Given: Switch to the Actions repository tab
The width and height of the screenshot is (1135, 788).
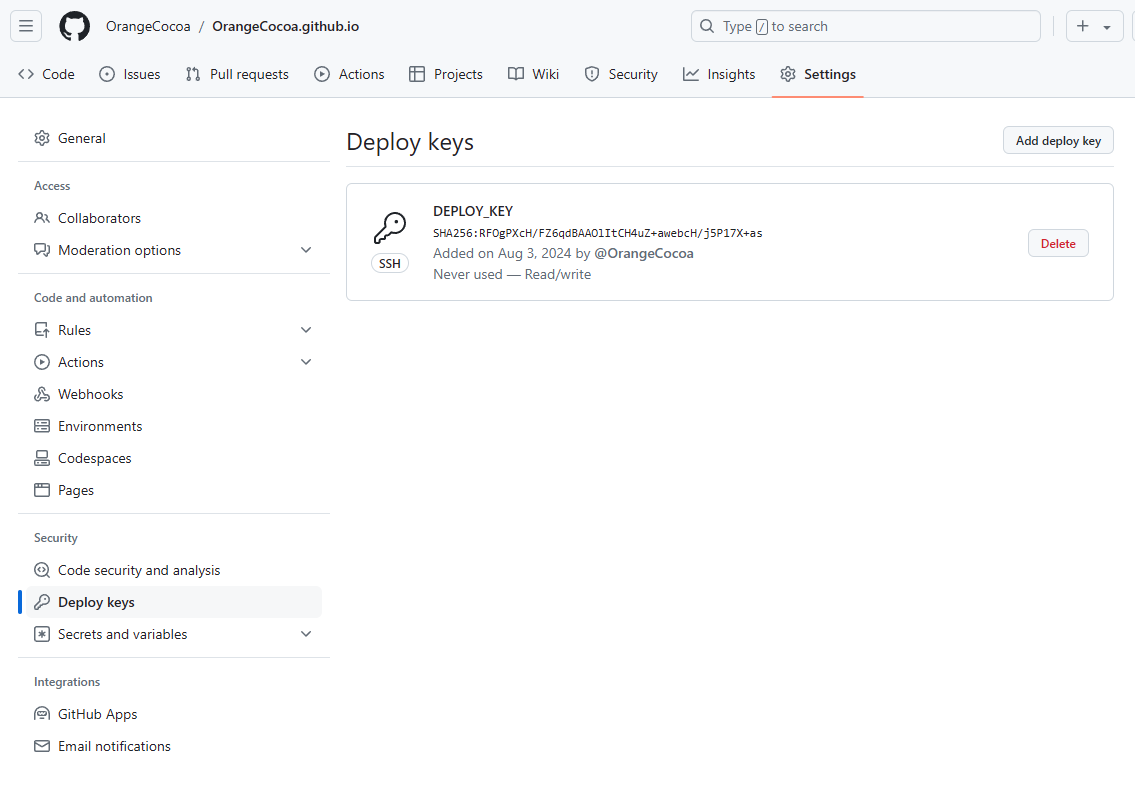Looking at the screenshot, I should 349,74.
